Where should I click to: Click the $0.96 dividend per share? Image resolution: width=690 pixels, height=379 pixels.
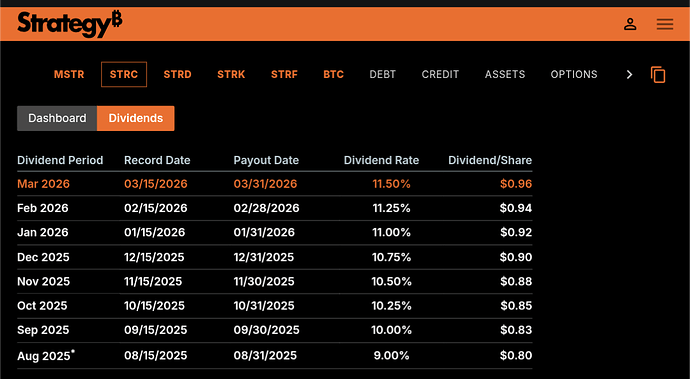516,184
